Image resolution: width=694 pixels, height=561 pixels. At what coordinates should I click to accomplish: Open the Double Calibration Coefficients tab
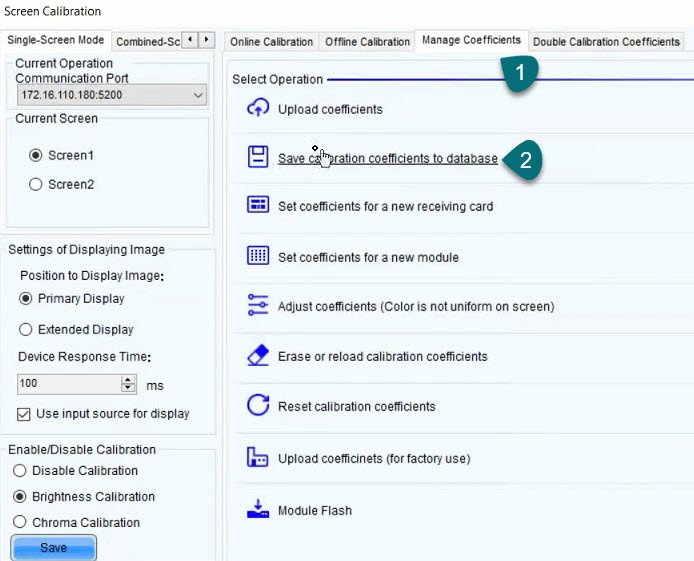(606, 42)
